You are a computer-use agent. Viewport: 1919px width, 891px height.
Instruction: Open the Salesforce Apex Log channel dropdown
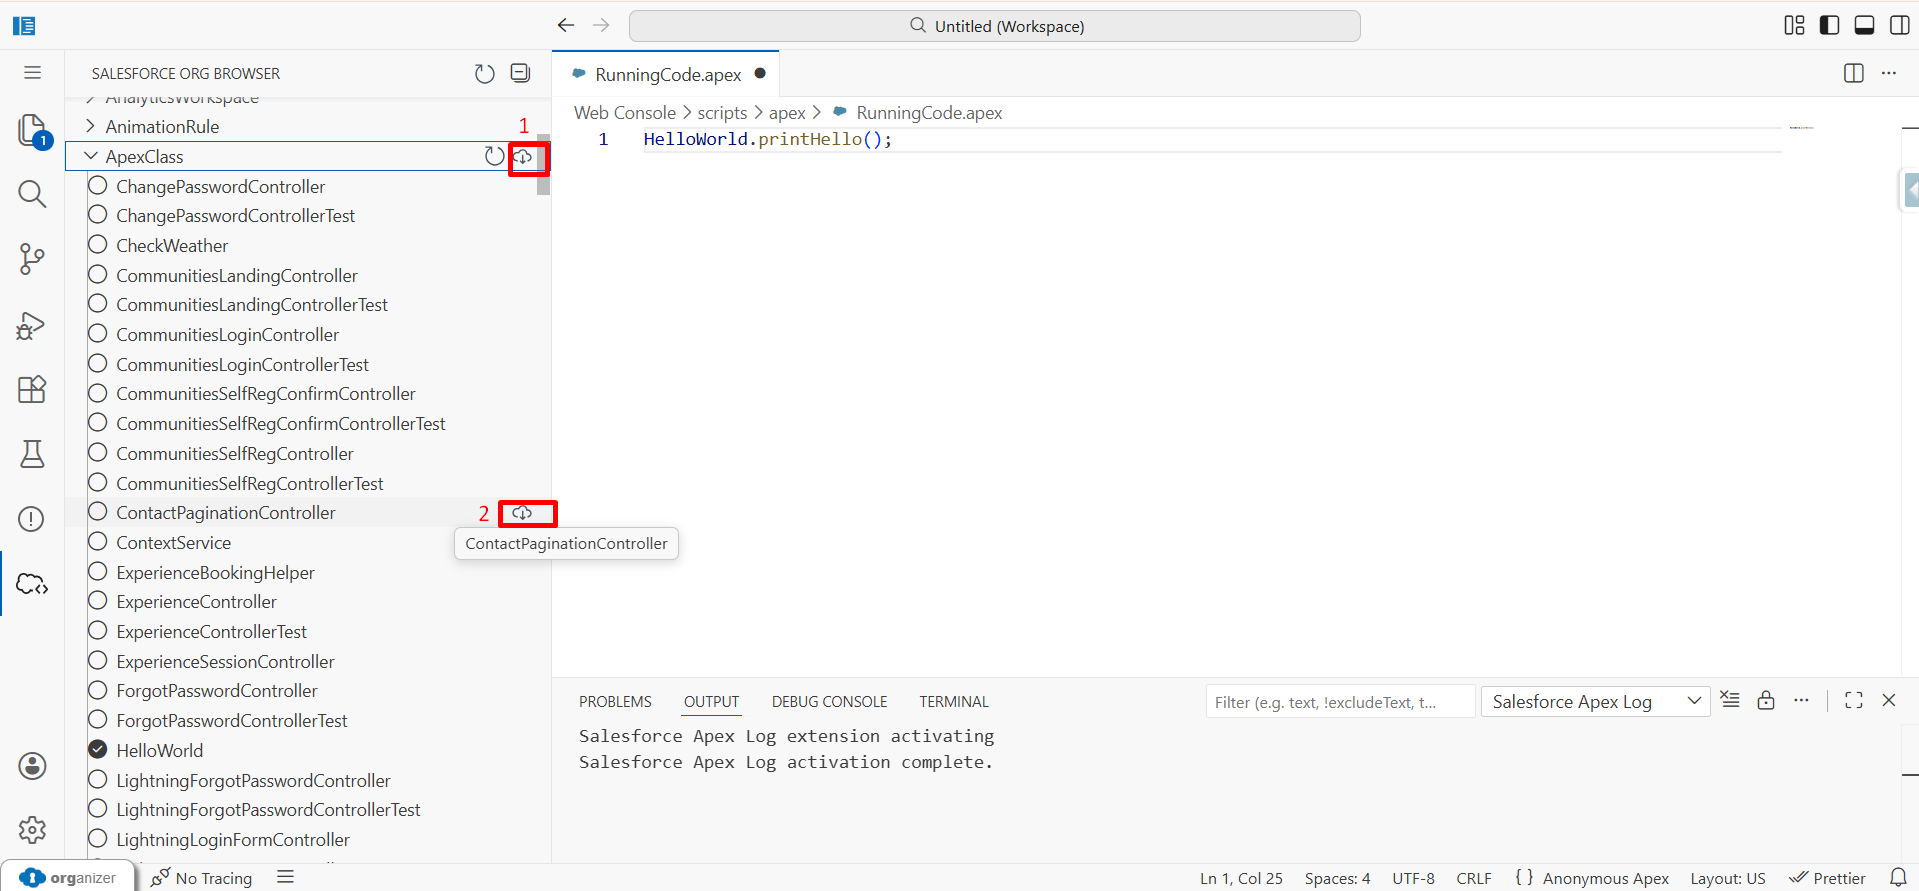tap(1596, 701)
